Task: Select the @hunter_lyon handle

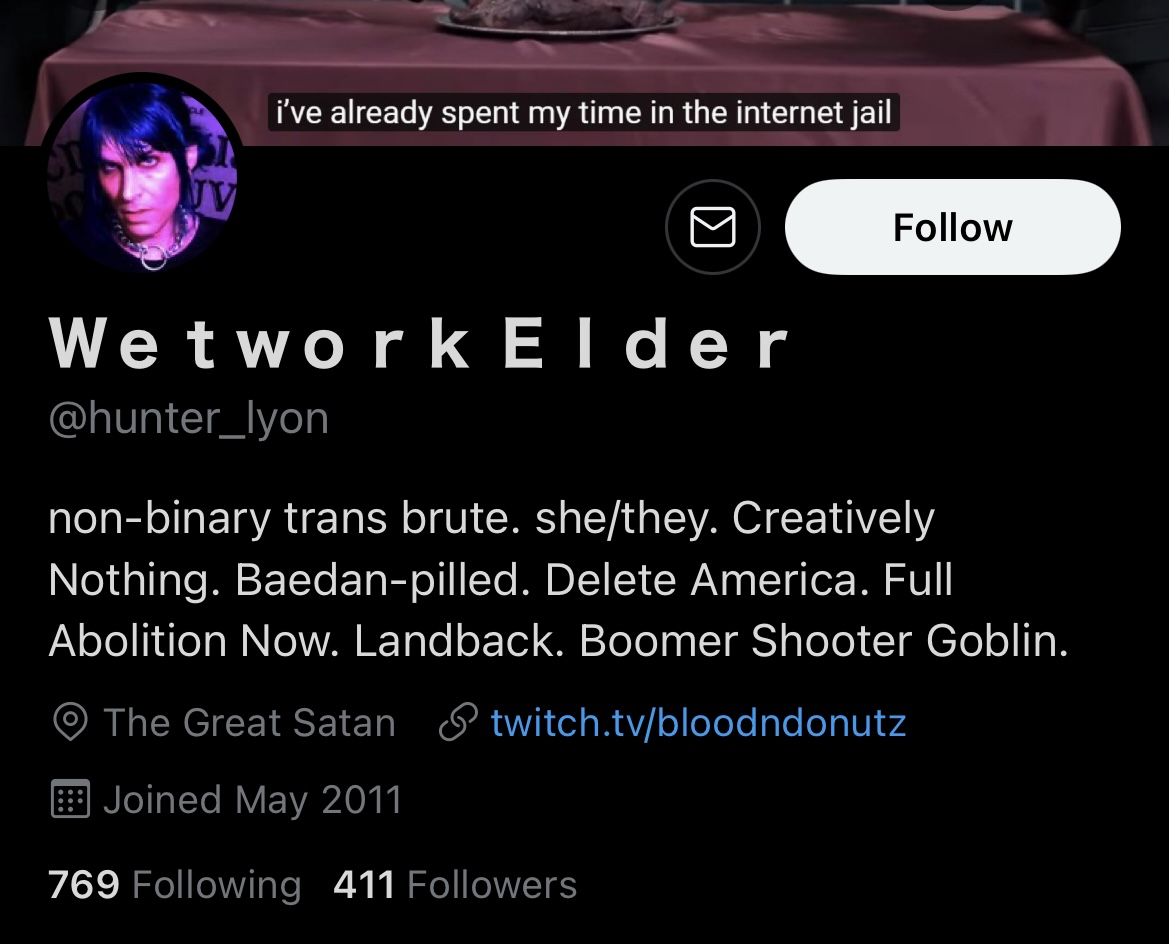Action: tap(189, 418)
